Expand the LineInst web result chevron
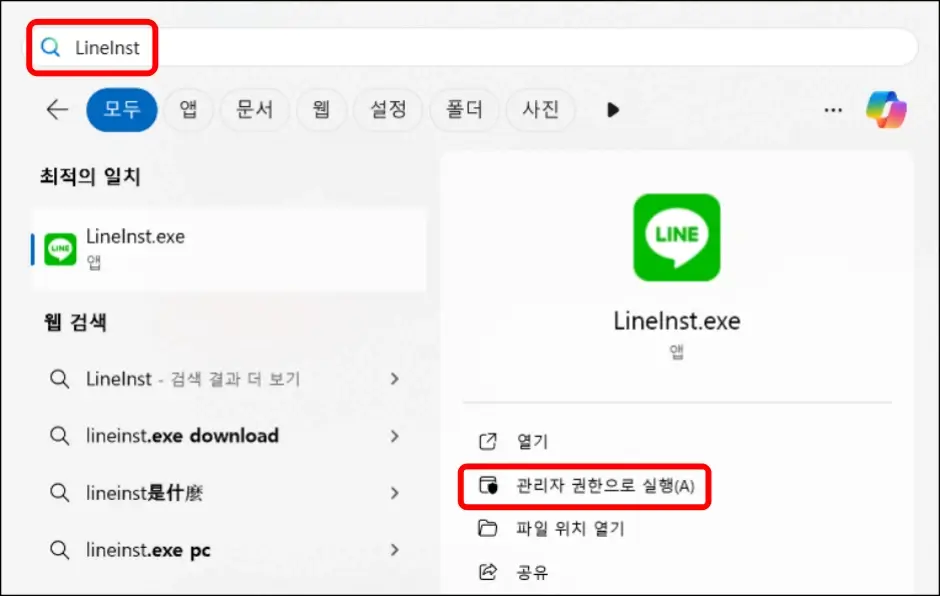This screenshot has width=940, height=596. click(x=394, y=379)
